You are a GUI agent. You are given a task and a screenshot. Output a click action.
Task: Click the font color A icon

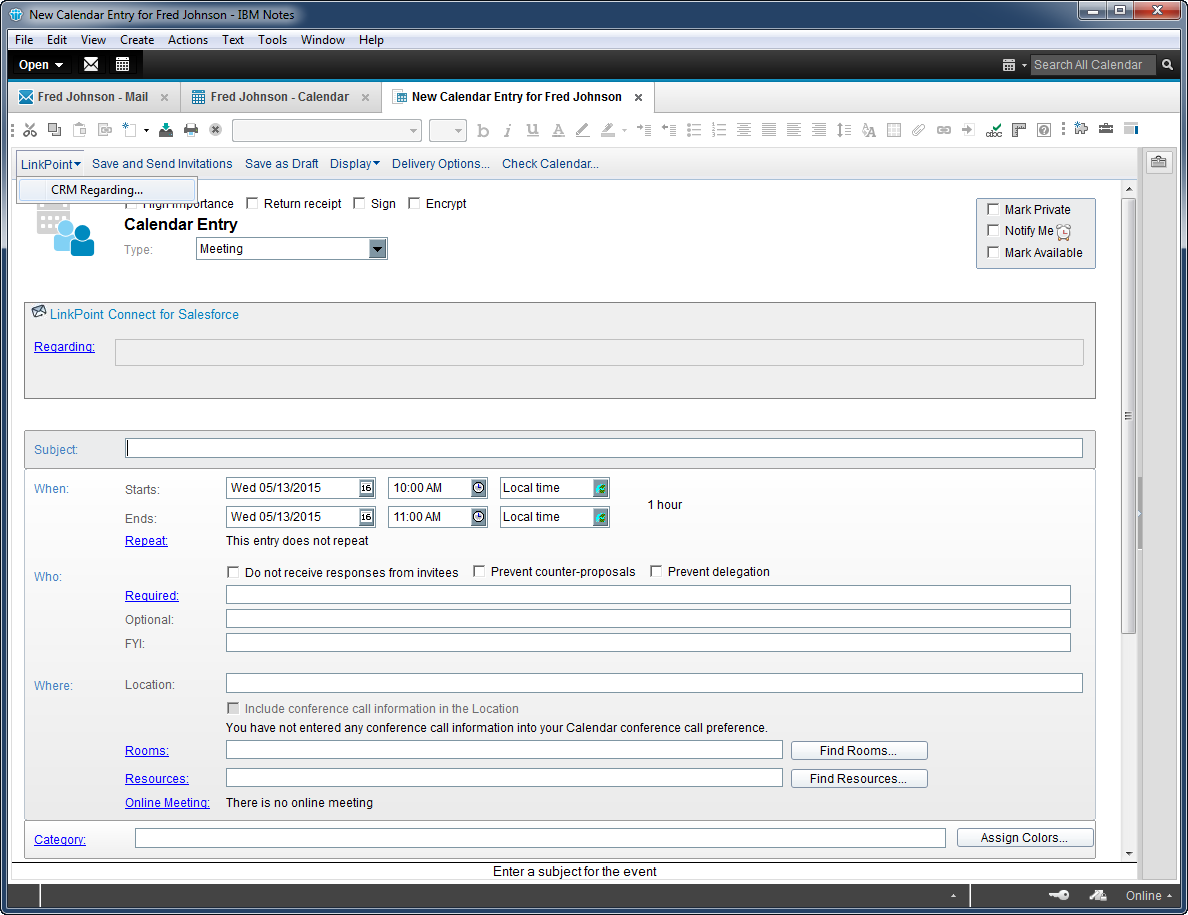pyautogui.click(x=558, y=130)
